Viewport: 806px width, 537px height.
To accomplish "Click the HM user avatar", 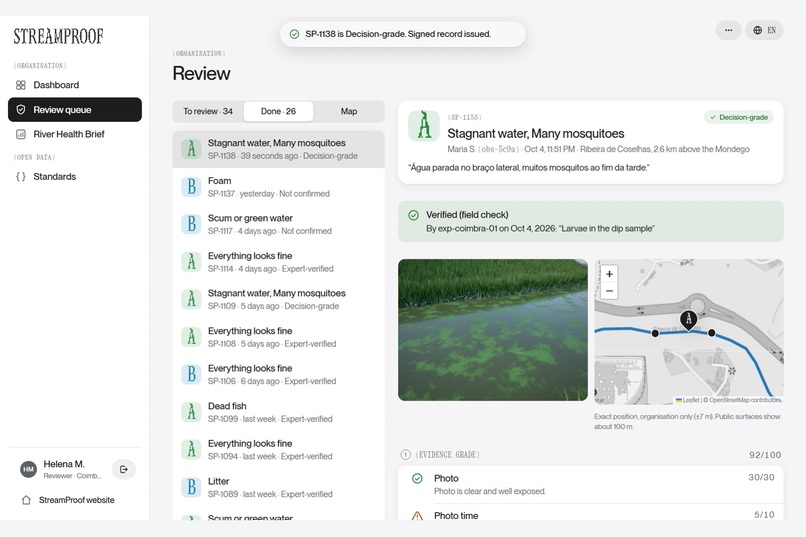I will (28, 469).
